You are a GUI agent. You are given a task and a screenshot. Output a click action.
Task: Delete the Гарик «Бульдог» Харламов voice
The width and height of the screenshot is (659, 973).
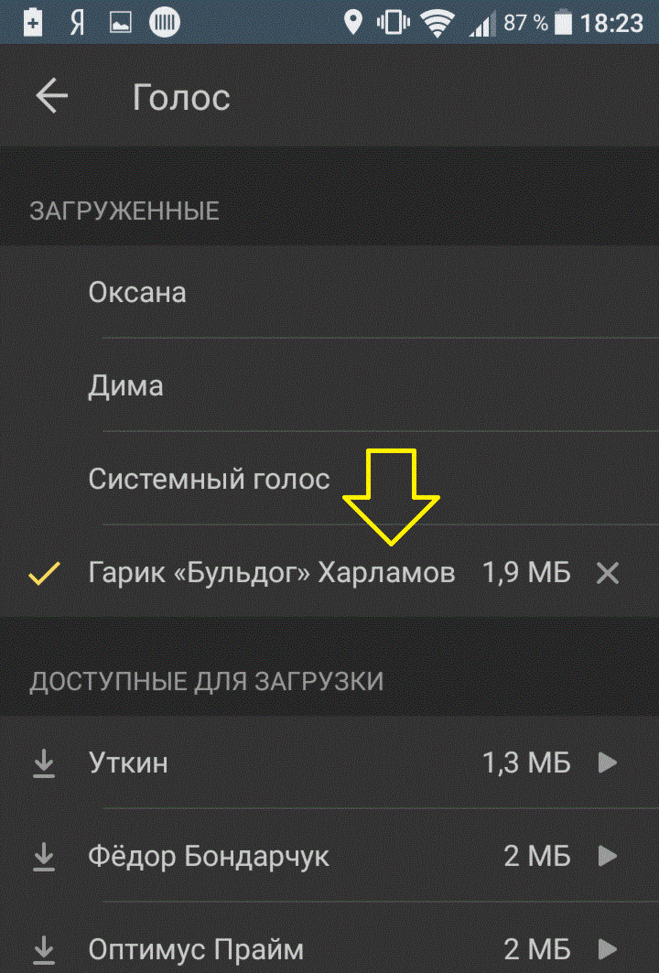click(607, 573)
